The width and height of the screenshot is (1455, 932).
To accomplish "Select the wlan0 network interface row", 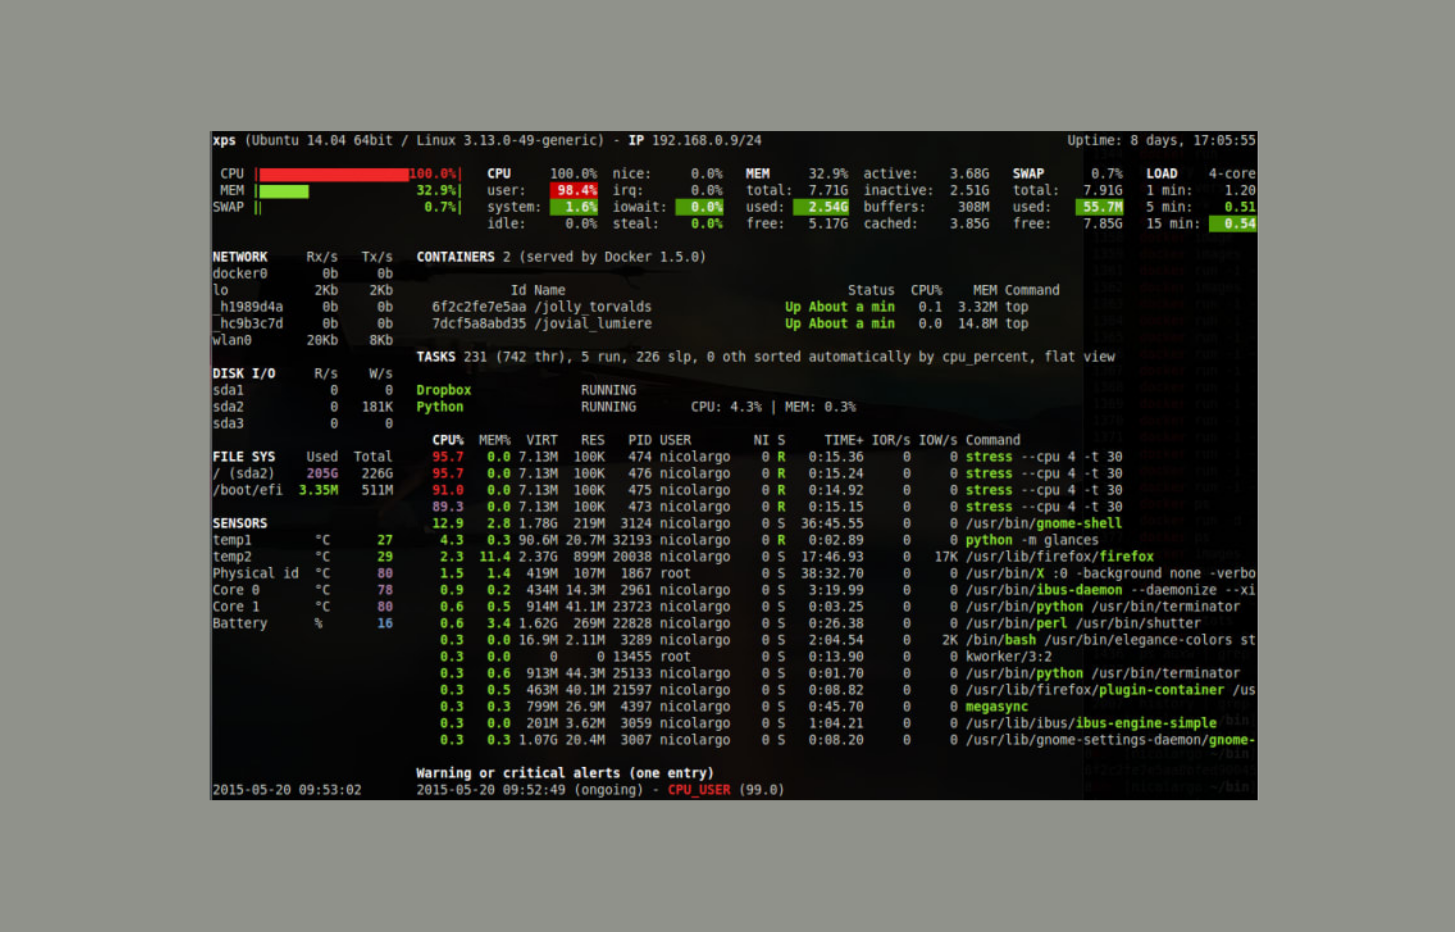I will [302, 340].
